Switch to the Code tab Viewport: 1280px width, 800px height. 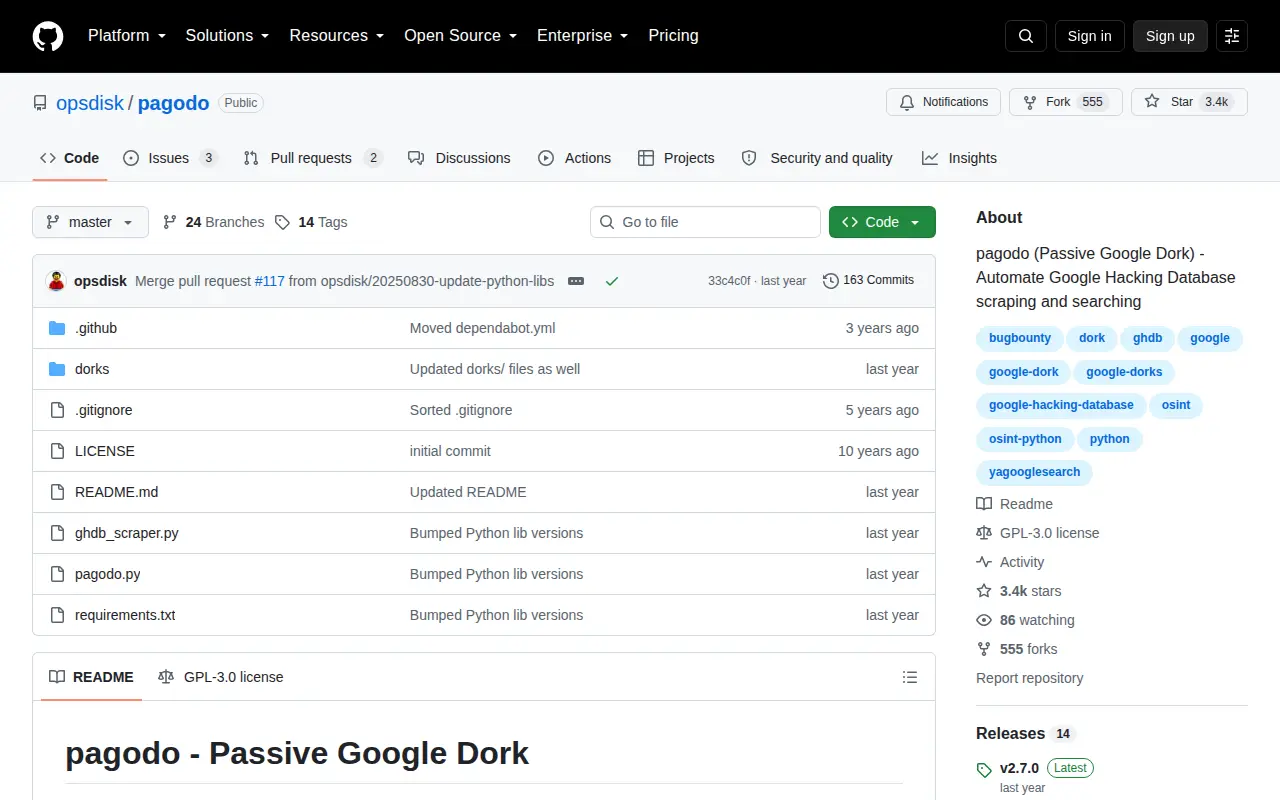tap(69, 158)
